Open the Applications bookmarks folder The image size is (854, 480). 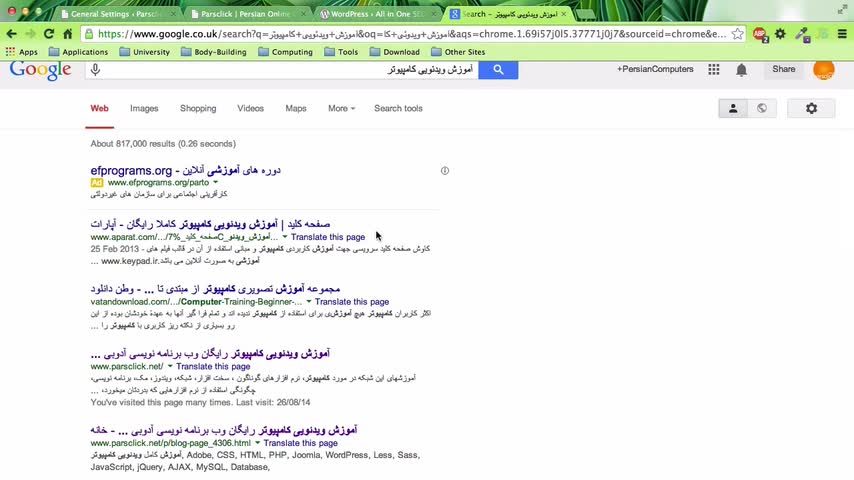click(78, 52)
